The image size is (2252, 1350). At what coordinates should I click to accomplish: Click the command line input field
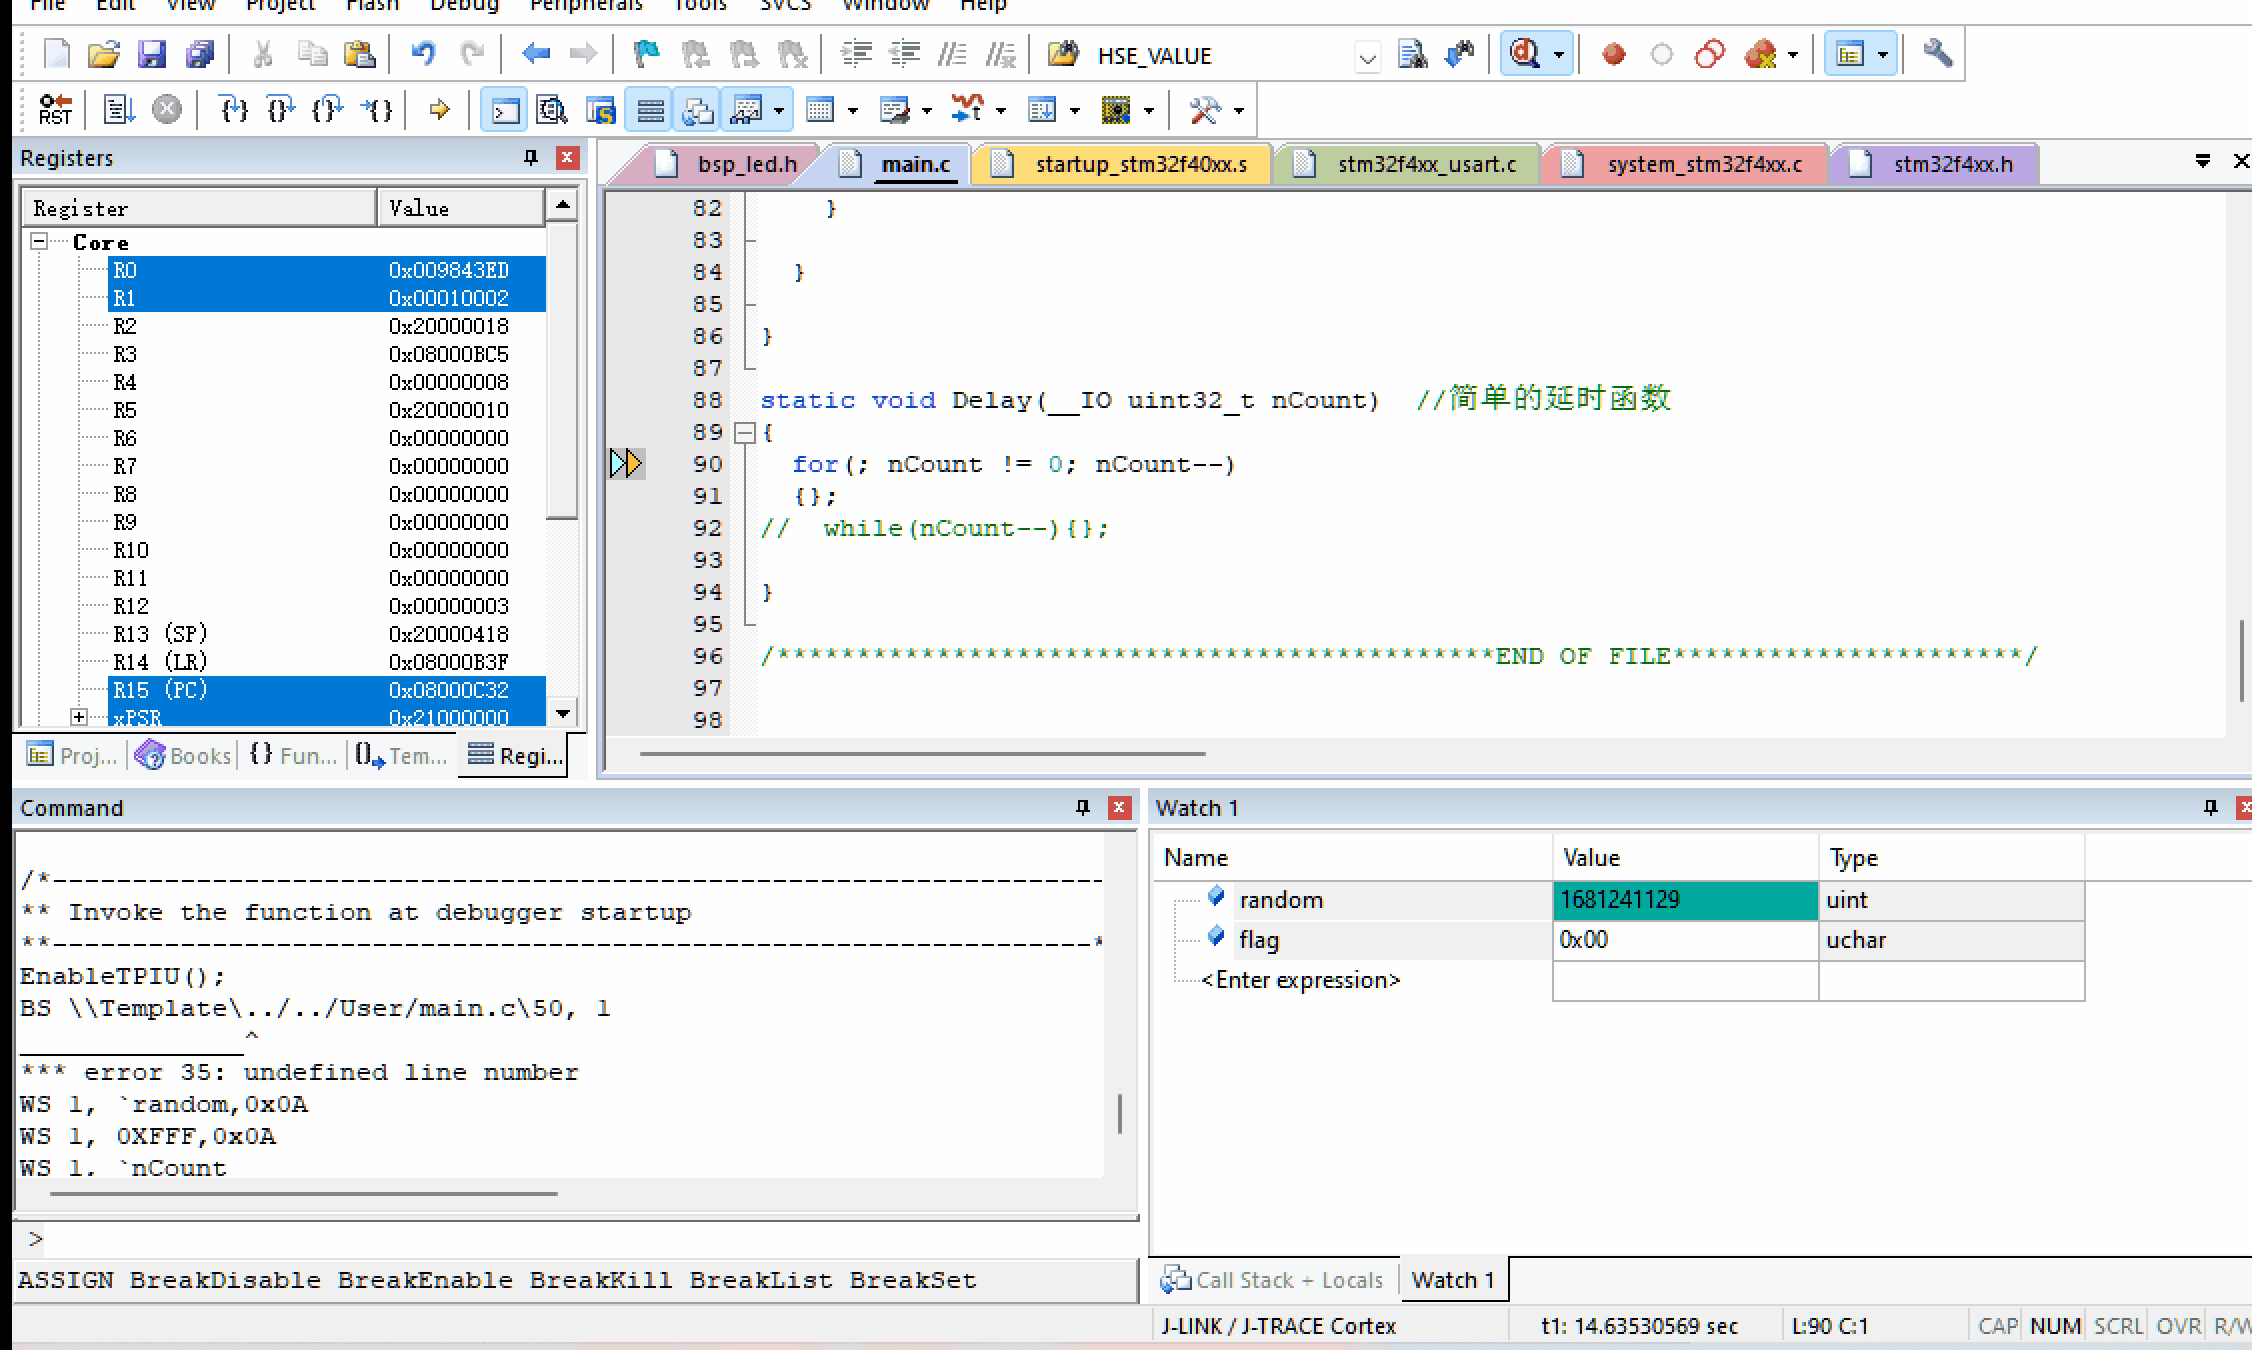580,1240
